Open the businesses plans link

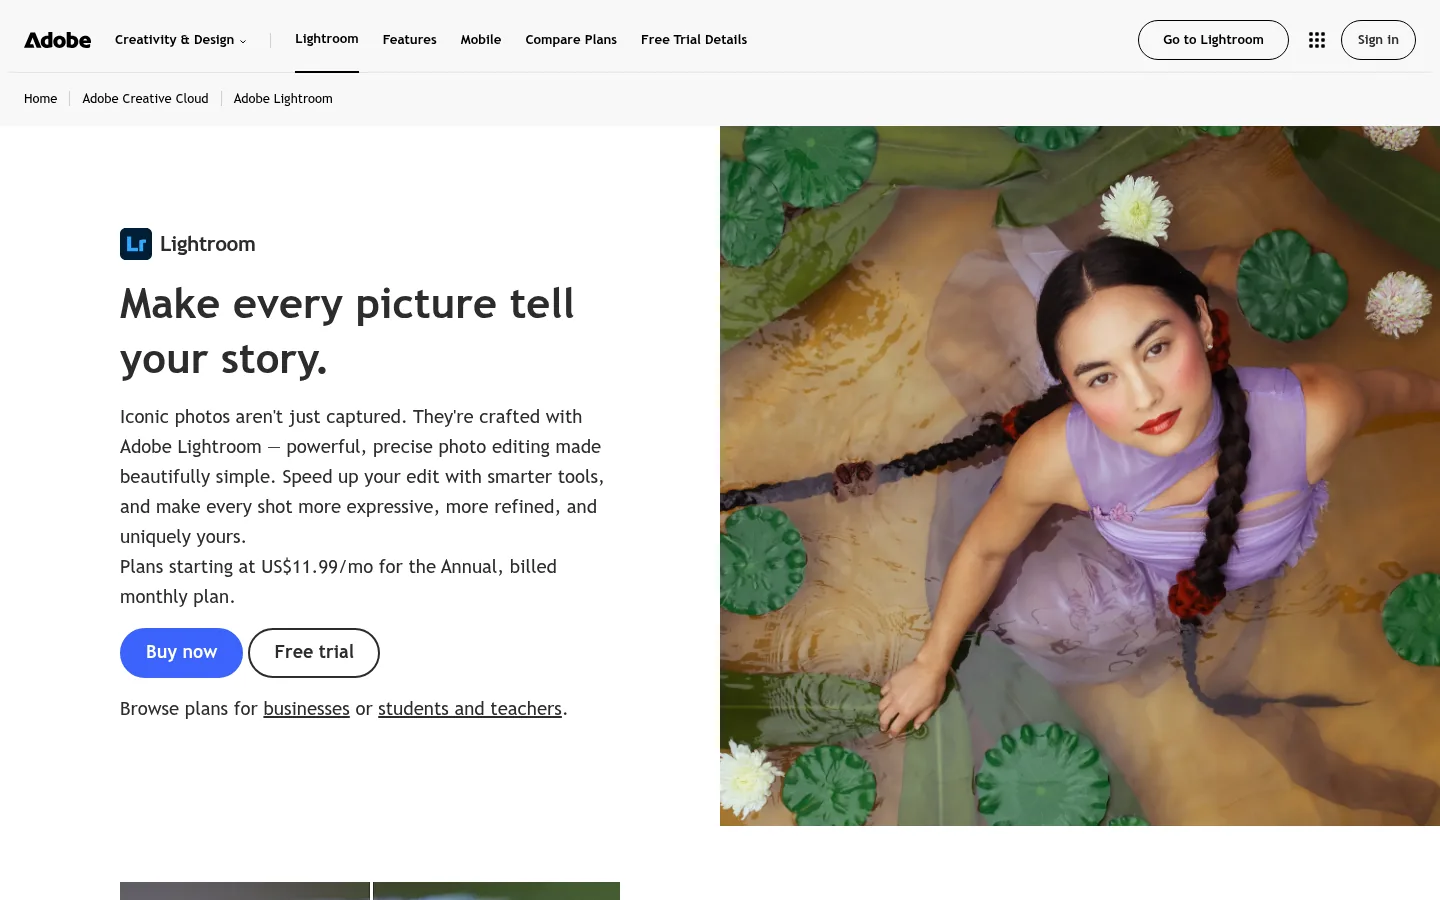(x=306, y=709)
